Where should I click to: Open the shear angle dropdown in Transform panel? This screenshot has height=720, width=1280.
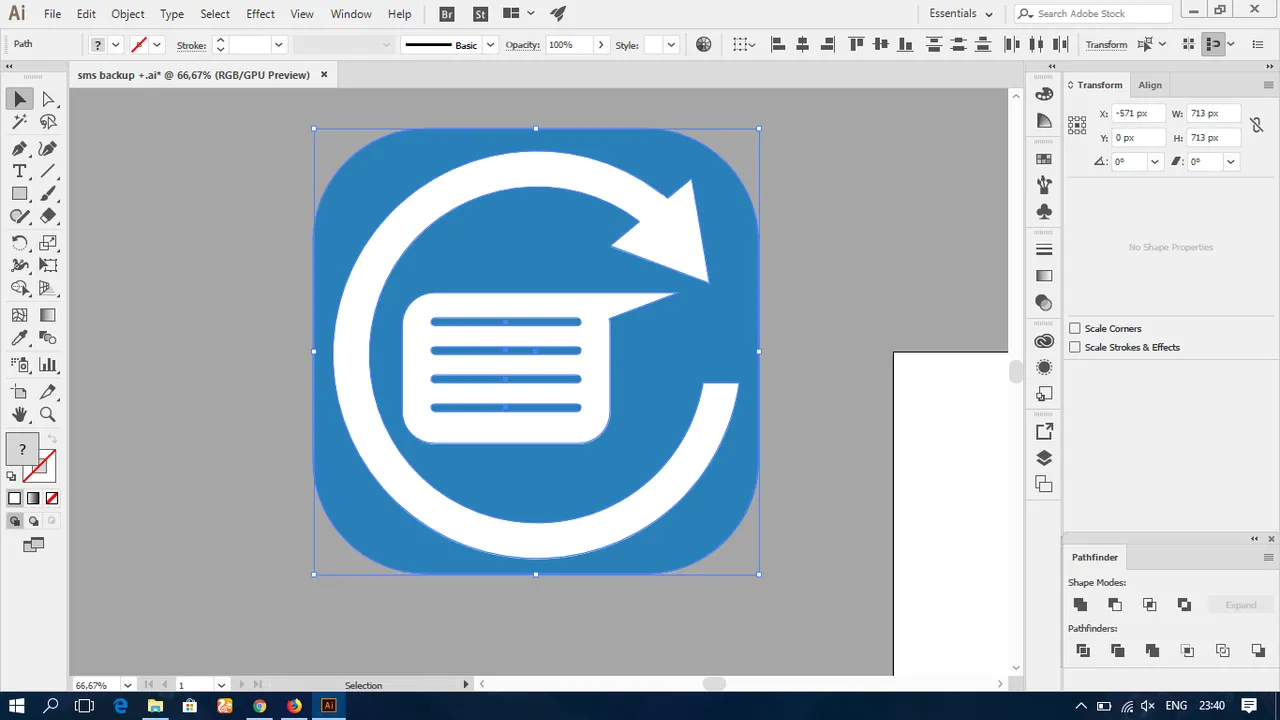pyautogui.click(x=1231, y=161)
